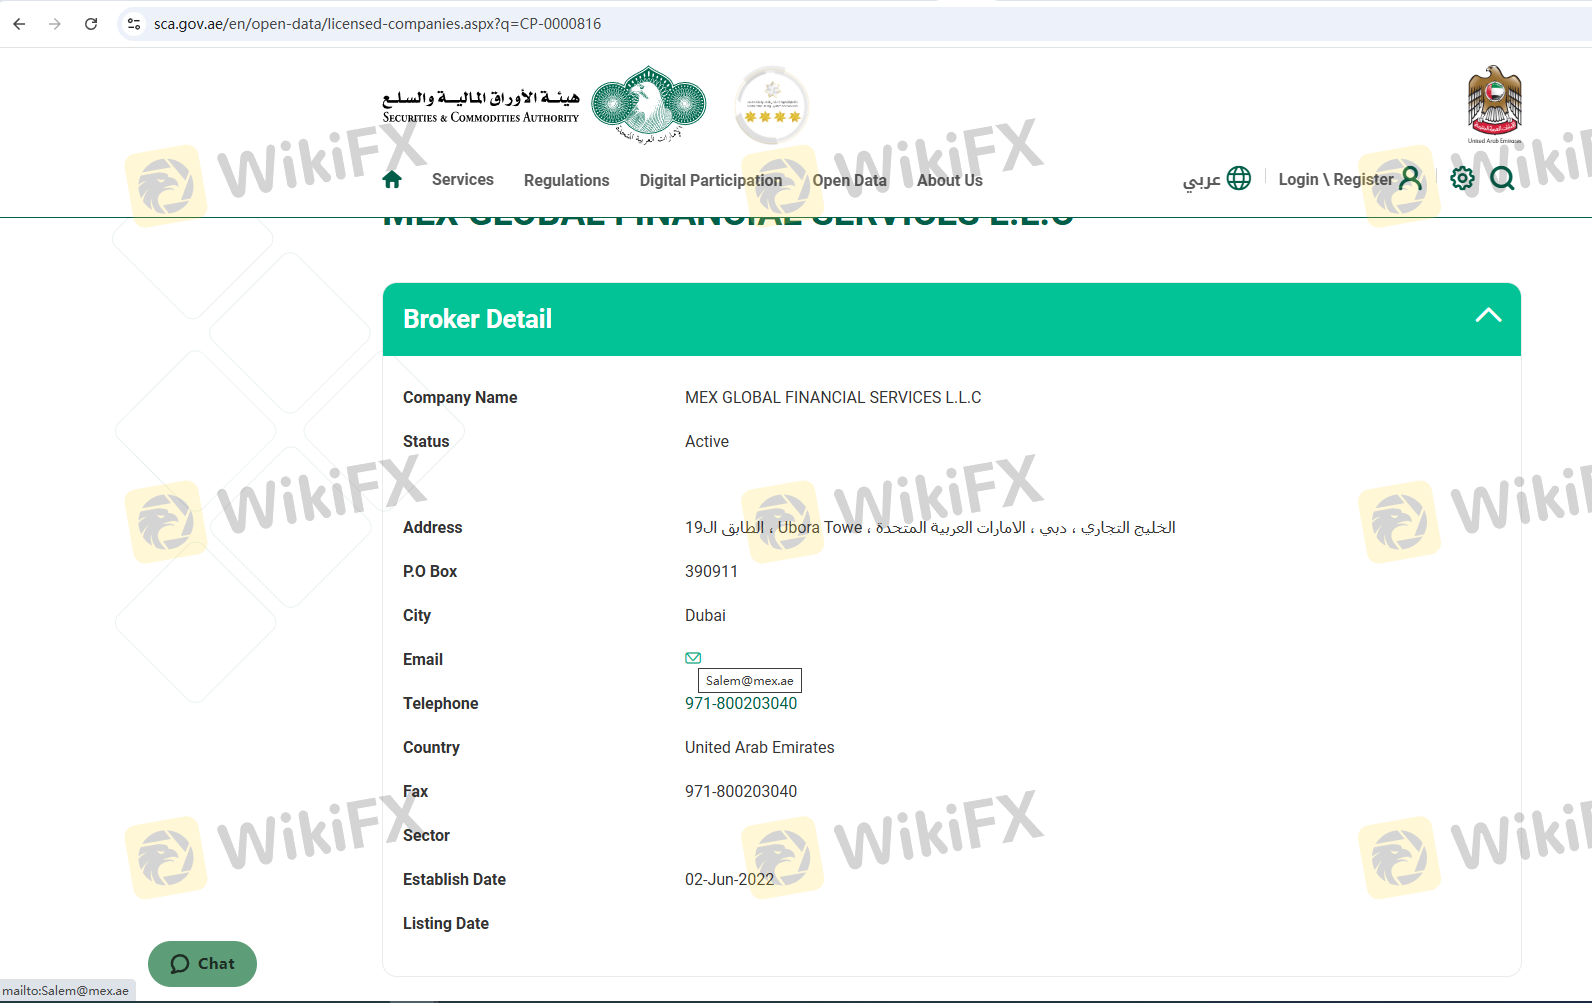Open the settings gear icon

point(1462,179)
